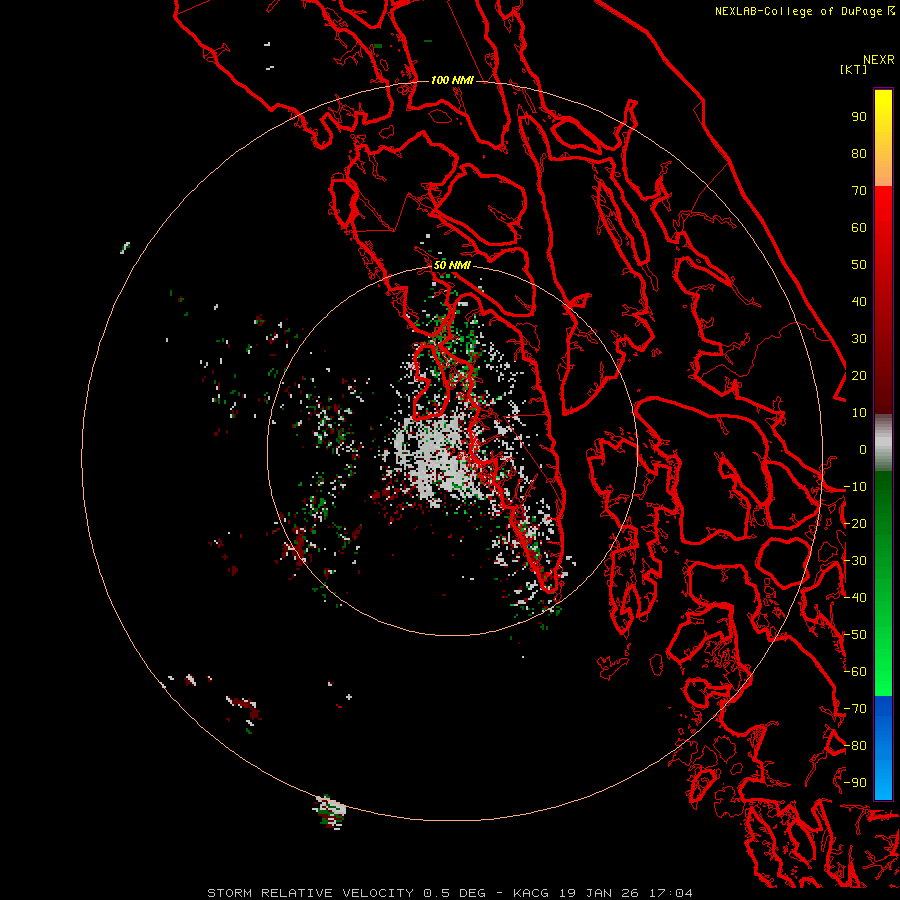
Task: Click the bright red segment of the color bar
Action: click(x=883, y=300)
